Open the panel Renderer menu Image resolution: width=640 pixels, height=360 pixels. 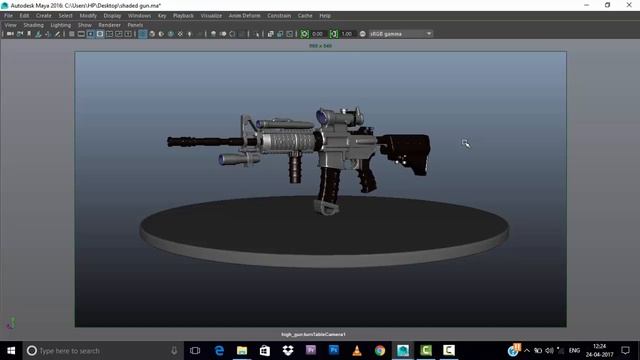click(x=109, y=25)
